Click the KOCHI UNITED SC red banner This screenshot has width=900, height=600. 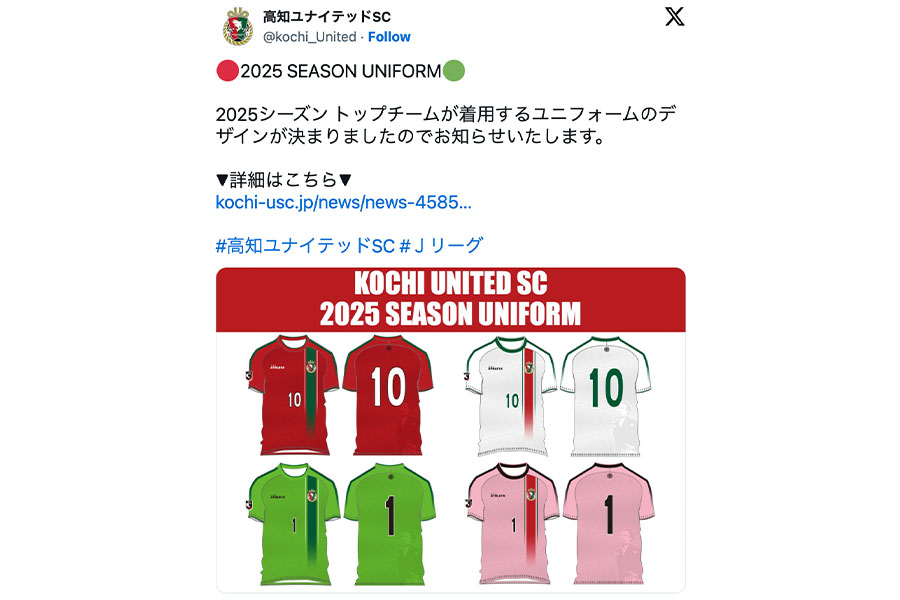451,300
